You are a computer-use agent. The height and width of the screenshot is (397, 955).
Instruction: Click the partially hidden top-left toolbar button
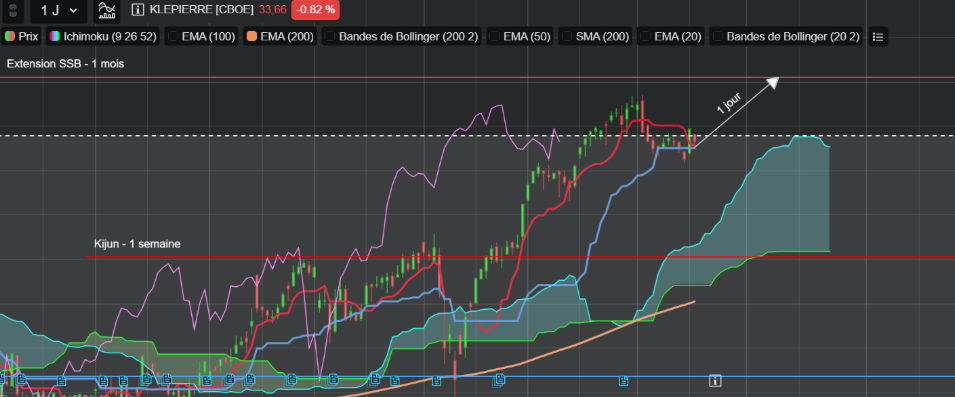tap(13, 10)
